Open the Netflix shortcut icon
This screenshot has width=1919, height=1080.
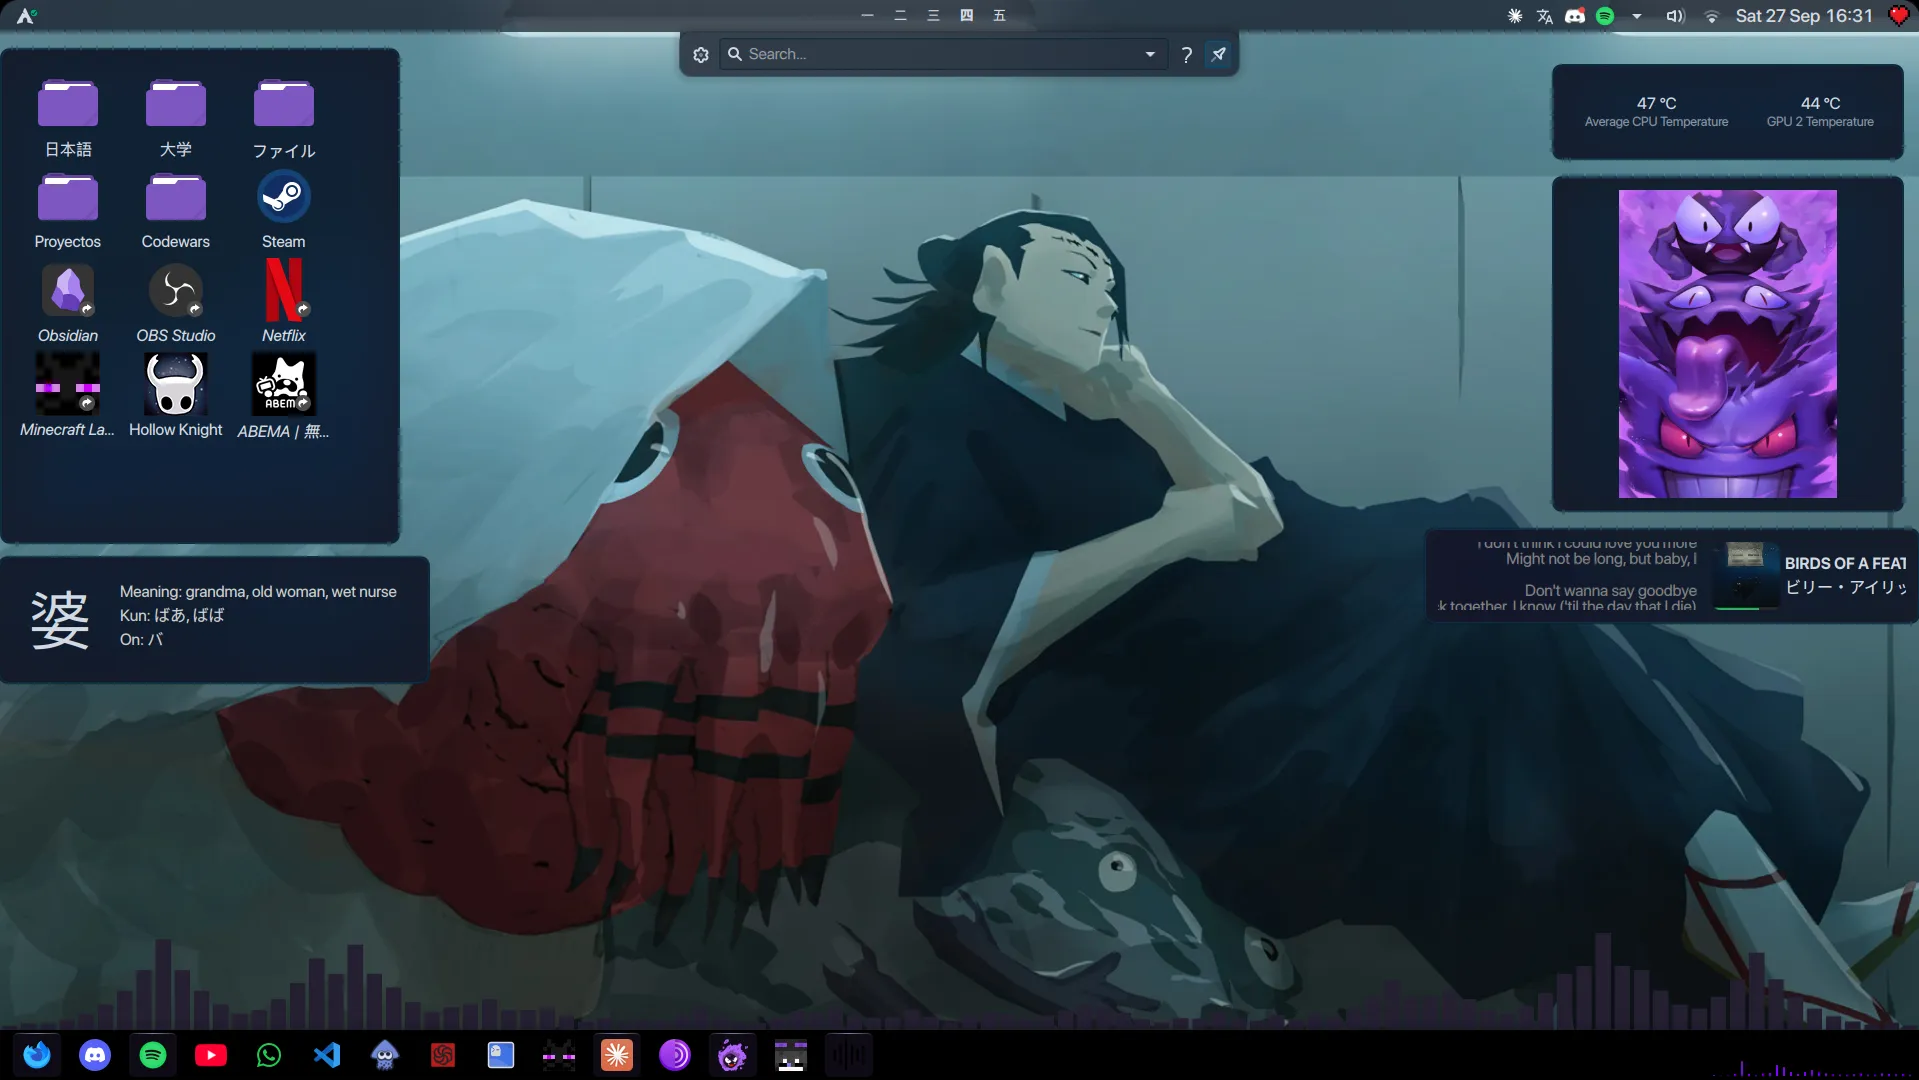[283, 291]
